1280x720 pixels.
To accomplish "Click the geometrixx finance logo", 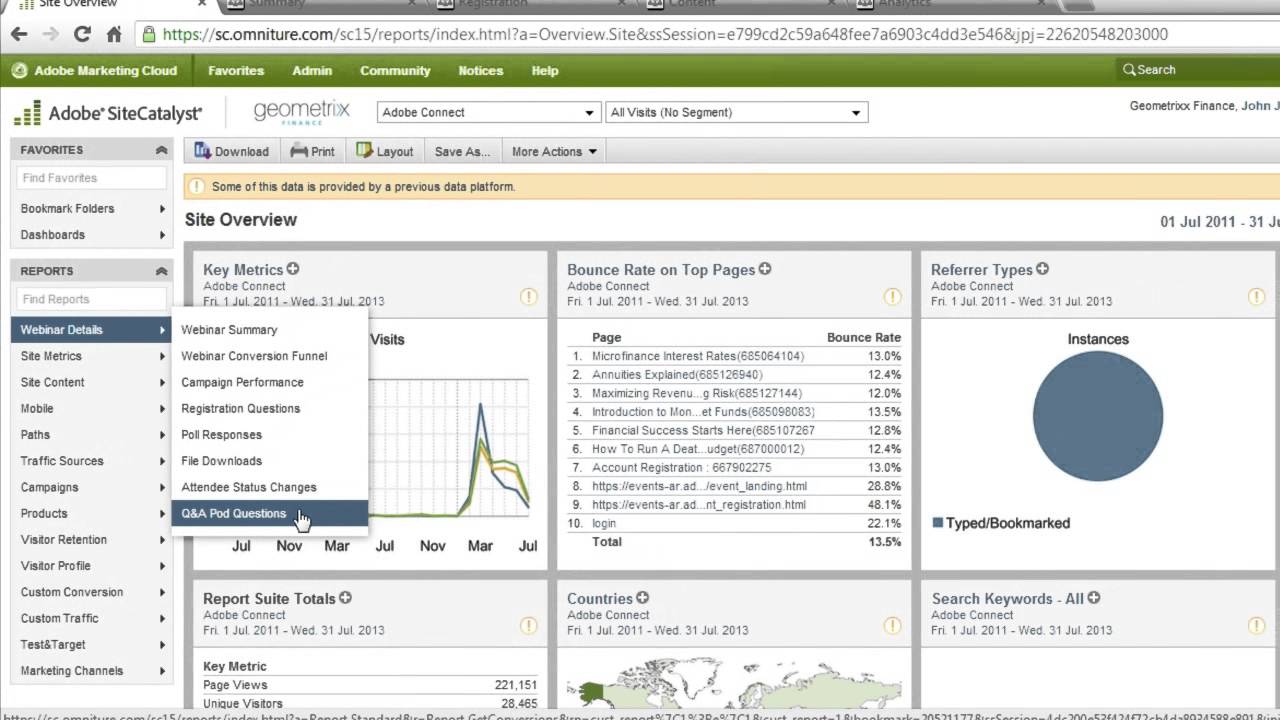I will coord(301,112).
